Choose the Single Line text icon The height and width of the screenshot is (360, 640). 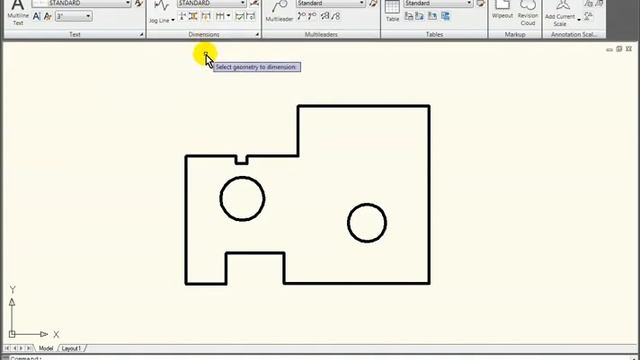click(37, 16)
